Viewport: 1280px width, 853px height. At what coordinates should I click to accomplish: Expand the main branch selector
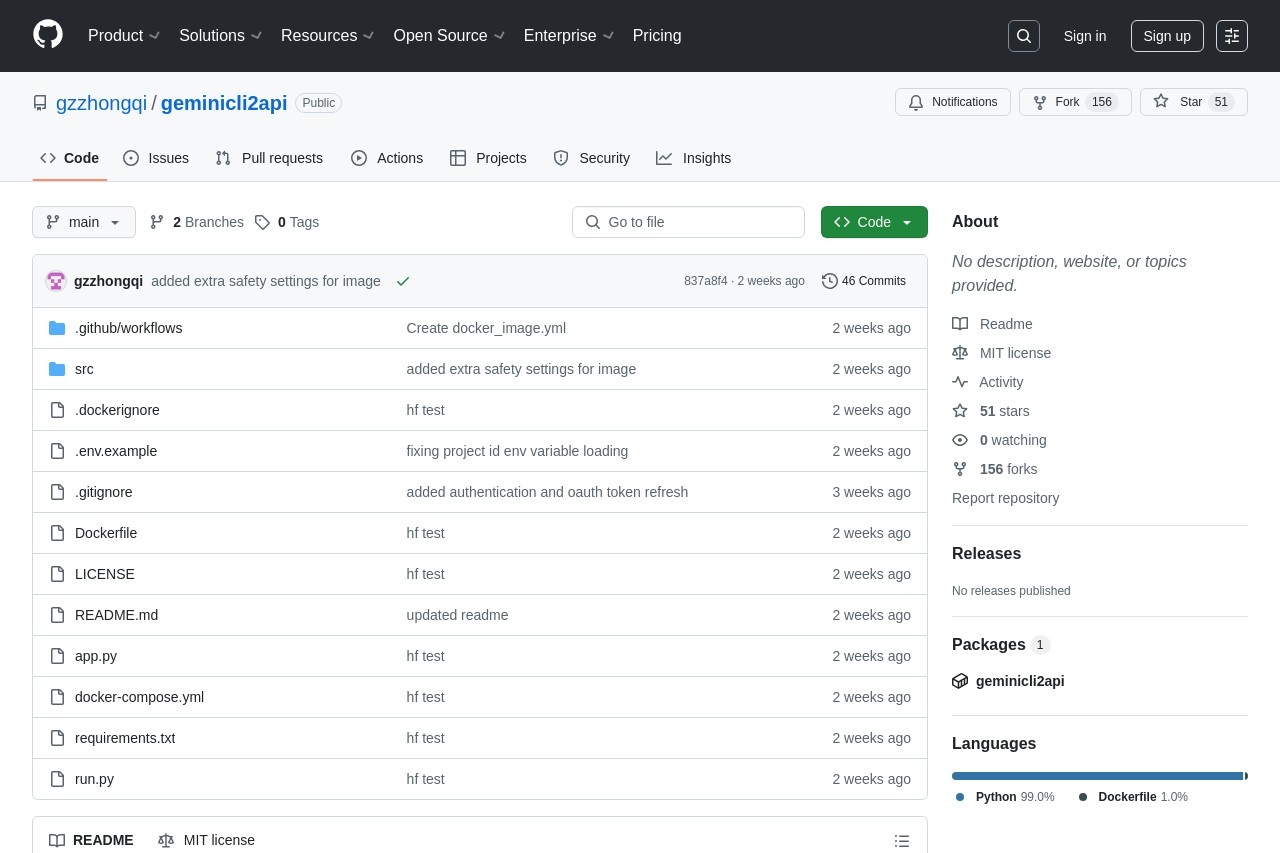point(84,222)
